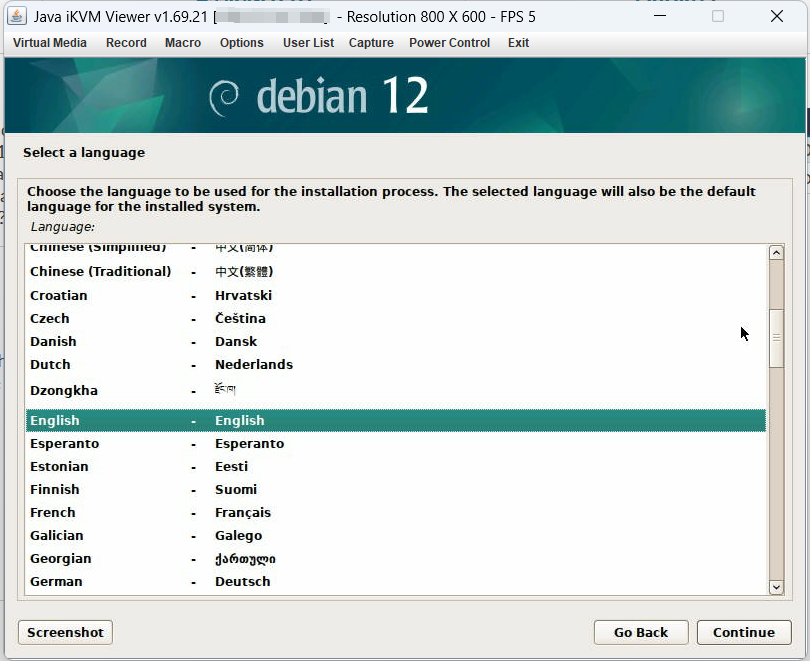Screen dimensions: 810x661
Task: Open the Record menu
Action: 126,43
